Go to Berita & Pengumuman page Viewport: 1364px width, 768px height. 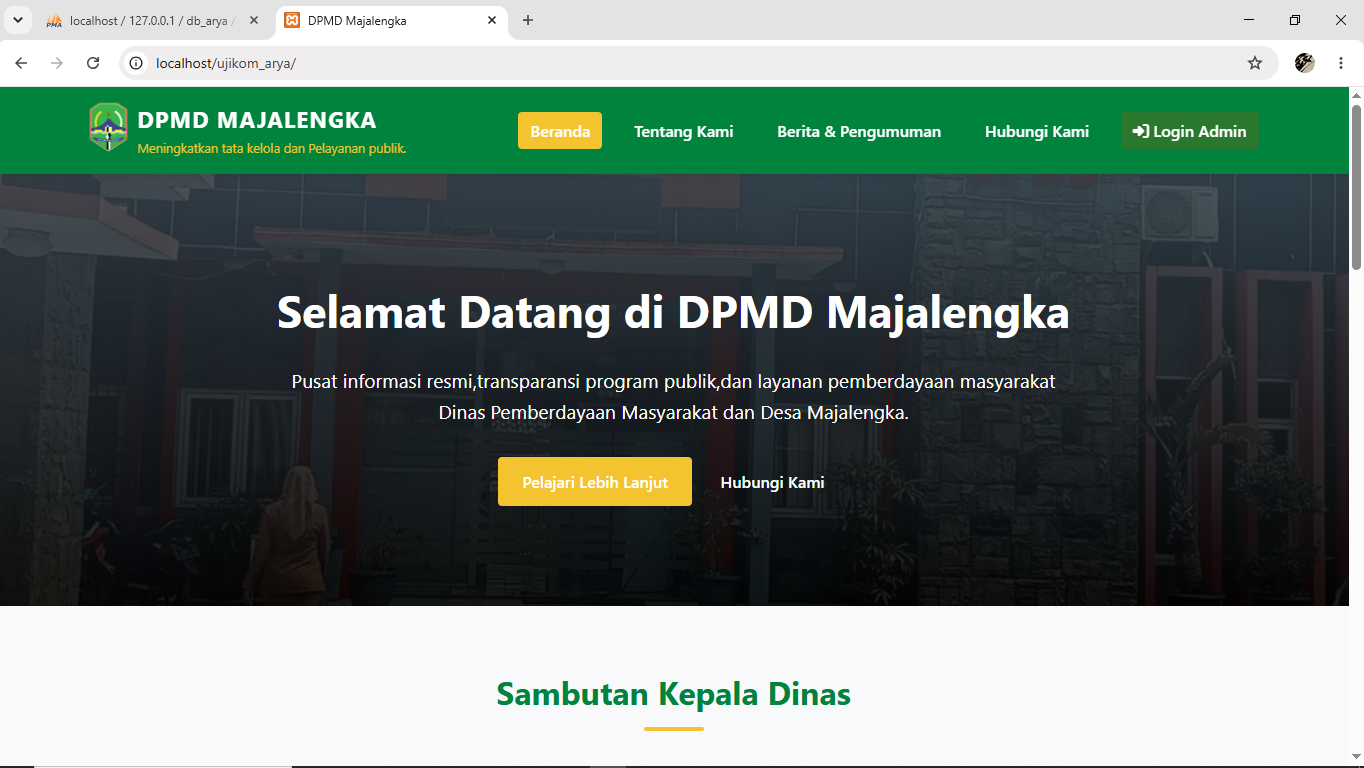(x=859, y=131)
